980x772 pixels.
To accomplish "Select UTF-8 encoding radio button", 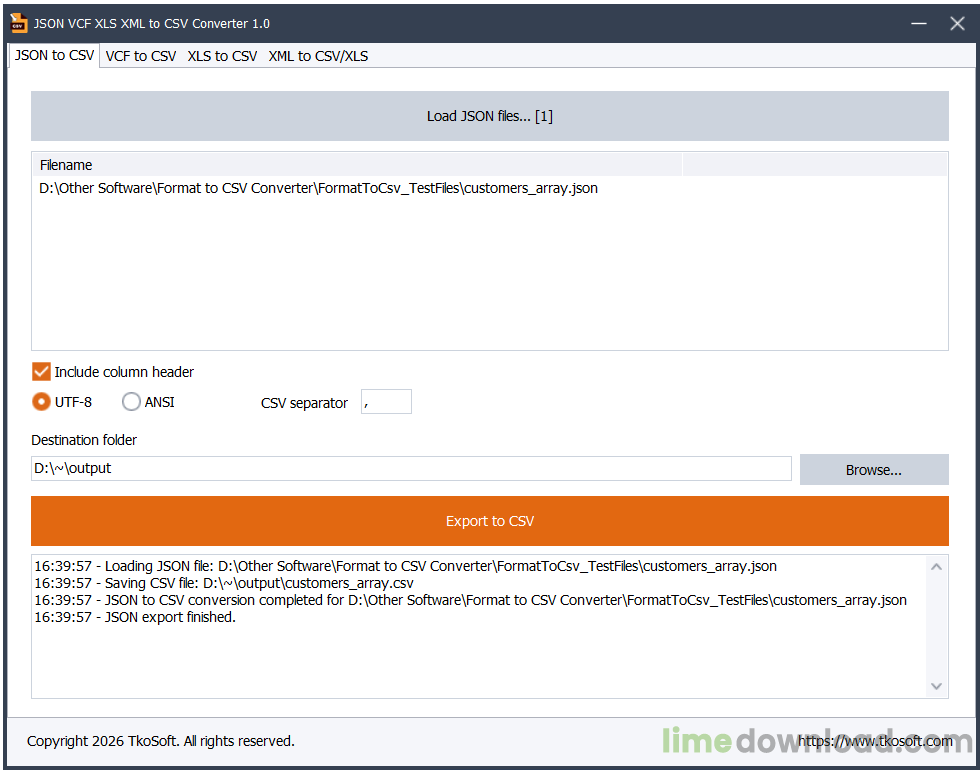I will point(41,402).
